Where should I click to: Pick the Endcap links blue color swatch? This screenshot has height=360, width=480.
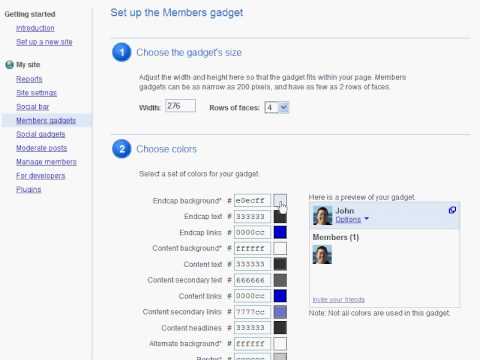click(280, 232)
